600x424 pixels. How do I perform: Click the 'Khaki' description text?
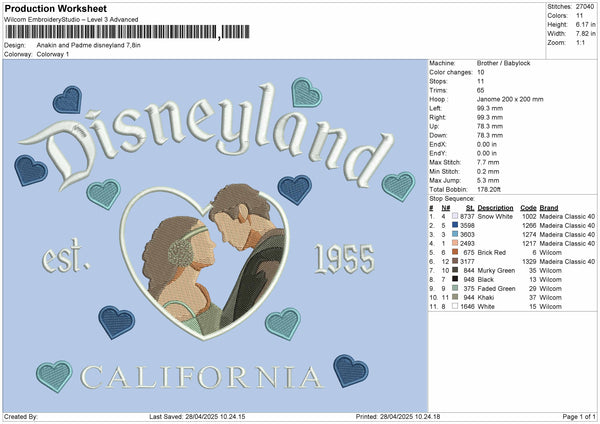tap(486, 297)
